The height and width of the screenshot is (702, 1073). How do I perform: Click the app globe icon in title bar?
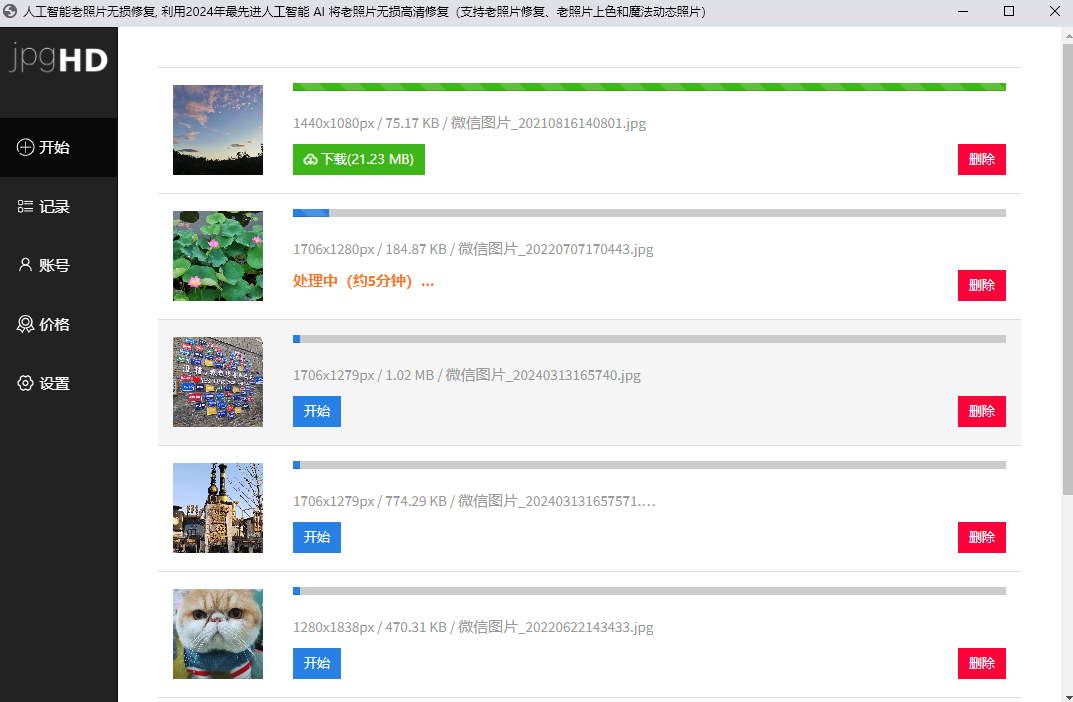pyautogui.click(x=10, y=12)
